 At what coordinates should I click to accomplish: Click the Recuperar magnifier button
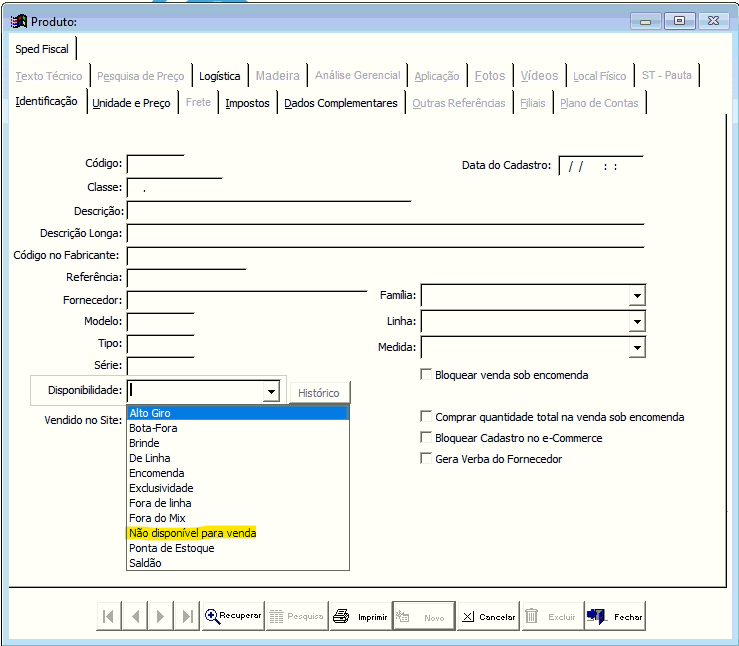pos(233,616)
